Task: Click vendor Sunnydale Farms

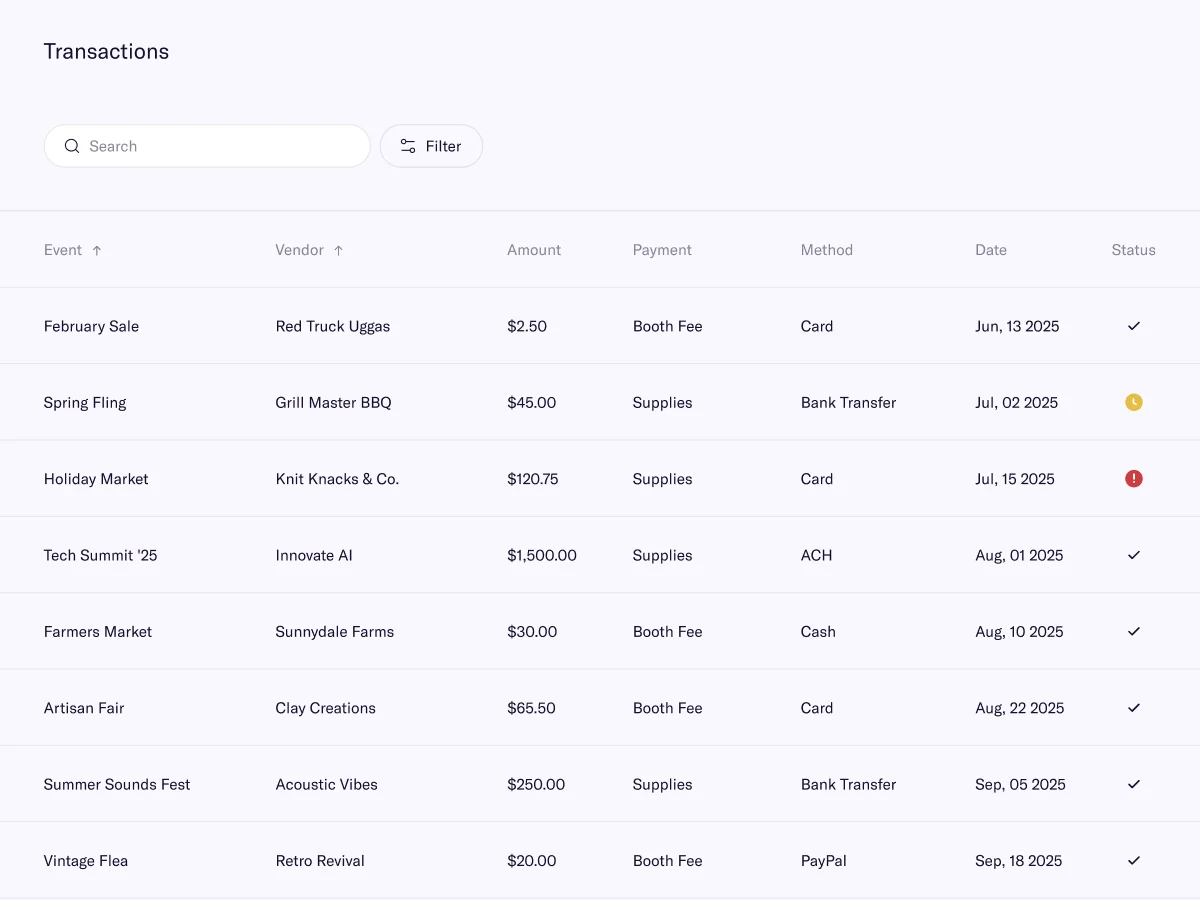Action: (x=335, y=632)
